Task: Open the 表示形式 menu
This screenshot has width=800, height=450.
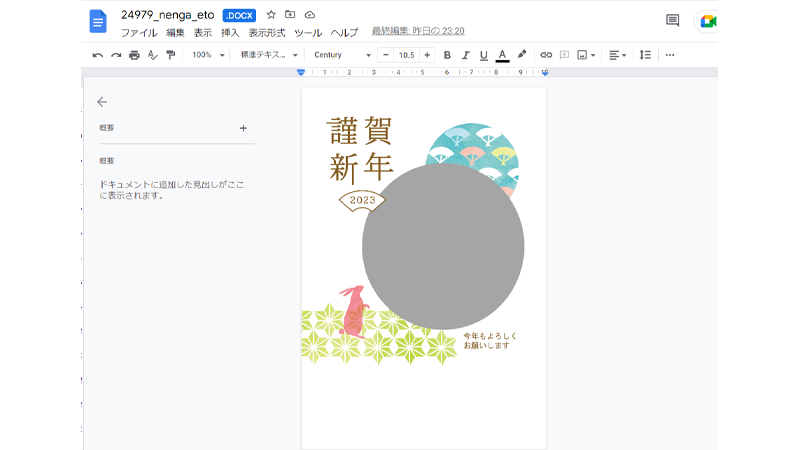Action: tap(267, 33)
